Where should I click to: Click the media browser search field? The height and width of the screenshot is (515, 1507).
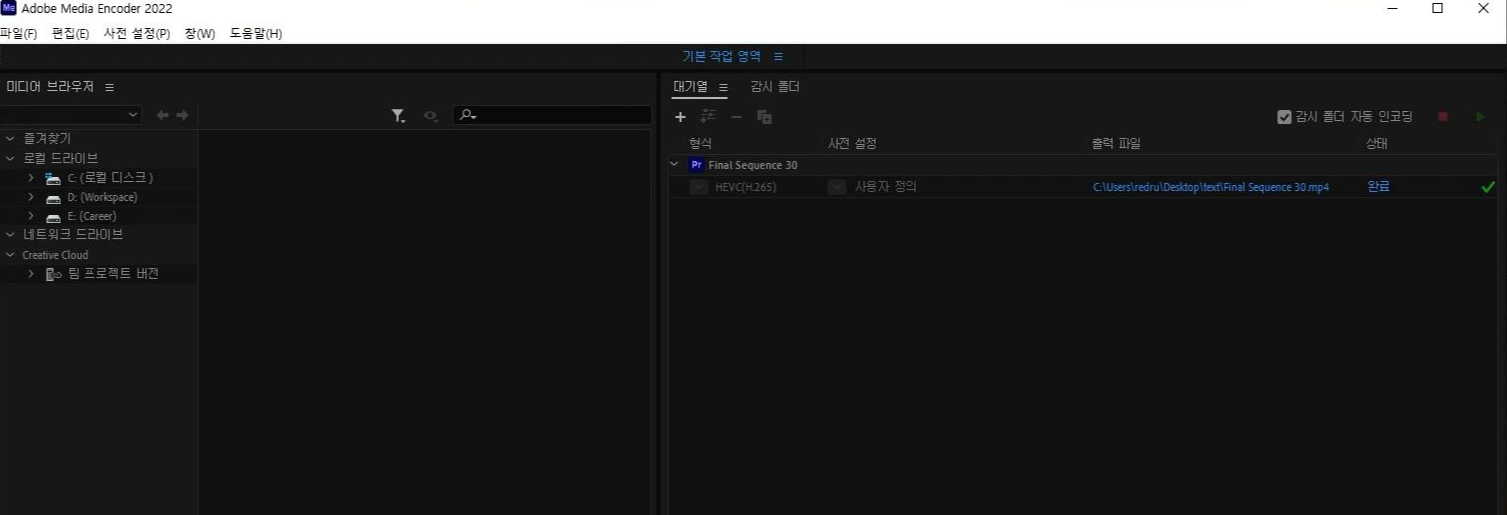point(552,116)
